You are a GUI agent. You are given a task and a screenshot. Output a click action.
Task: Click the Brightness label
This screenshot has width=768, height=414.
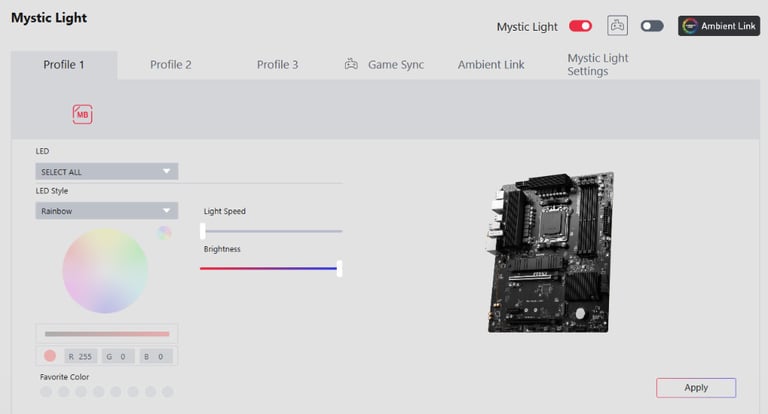tap(222, 249)
